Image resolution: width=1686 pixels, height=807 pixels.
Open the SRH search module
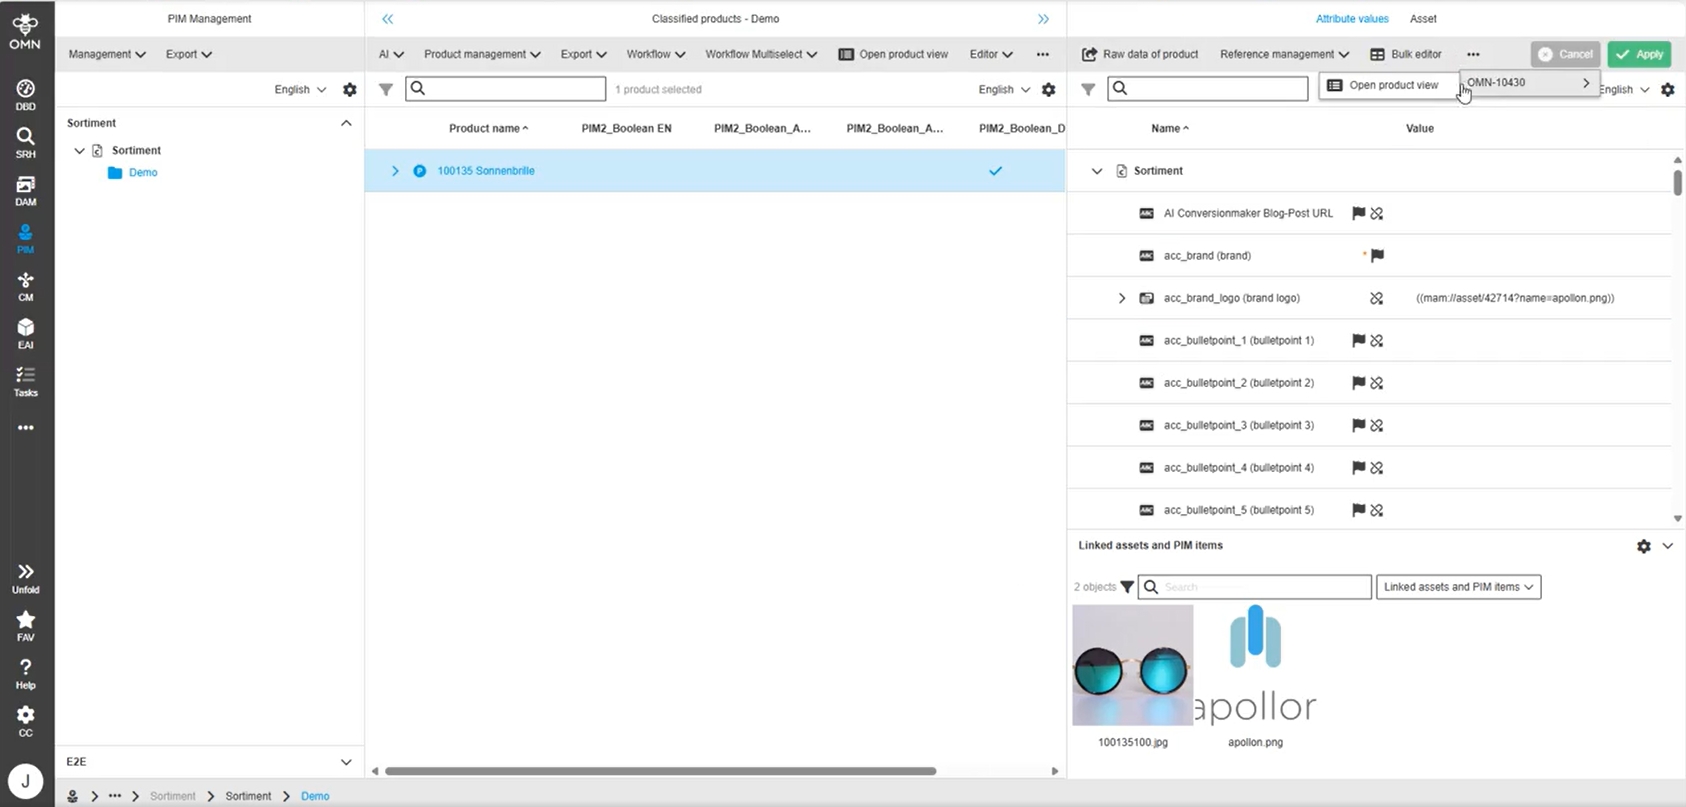pos(25,142)
